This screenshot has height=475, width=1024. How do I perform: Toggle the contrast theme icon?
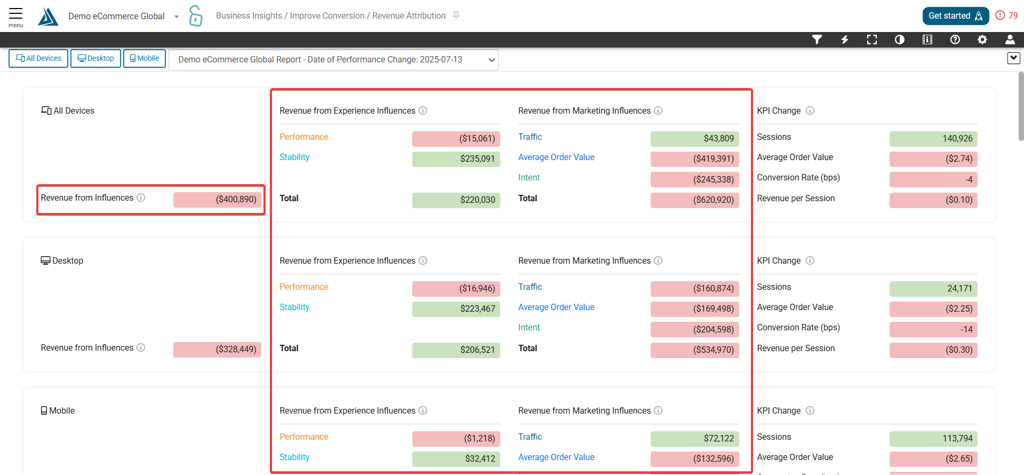[899, 40]
